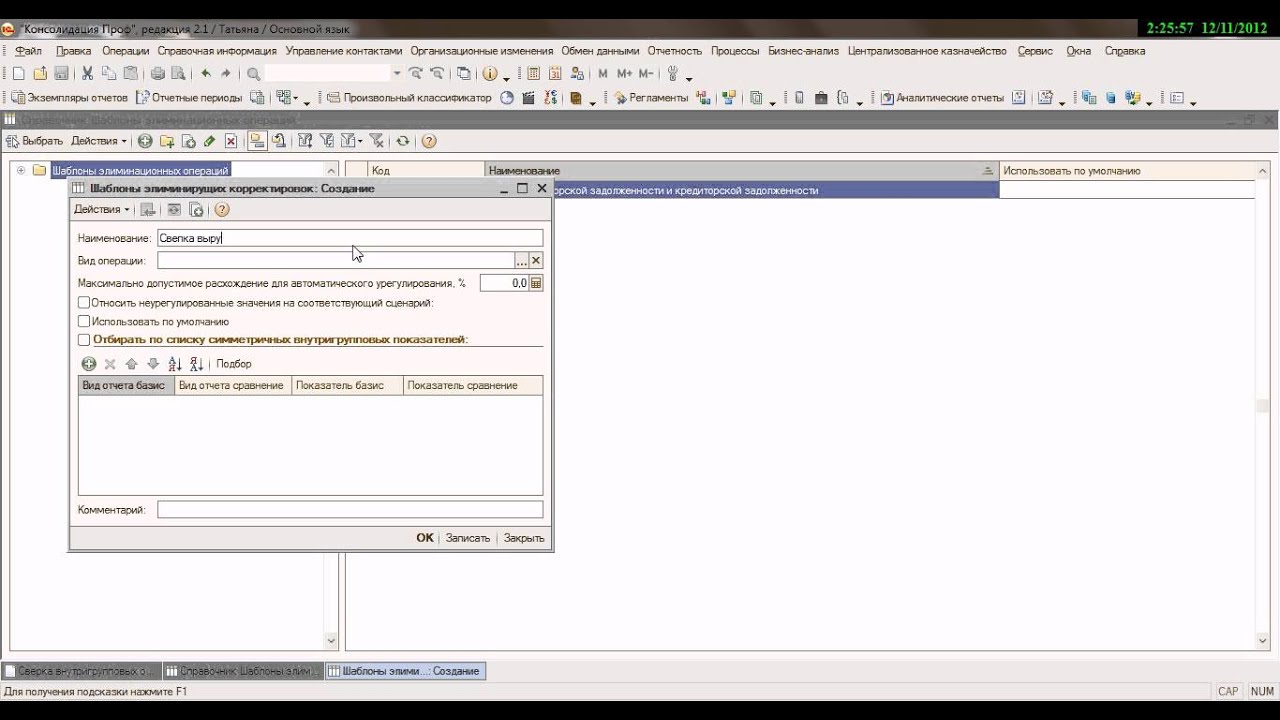Viewport: 1280px width, 720px height.
Task: Open the Бизнес-анализ menu
Action: point(804,51)
